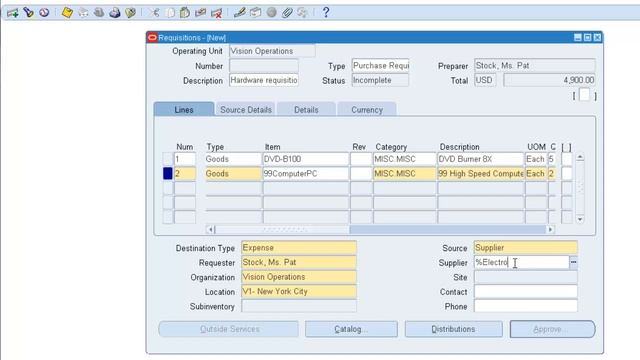640x360 pixels.
Task: Click the horizontal scrollbar left arrow
Action: (211, 229)
